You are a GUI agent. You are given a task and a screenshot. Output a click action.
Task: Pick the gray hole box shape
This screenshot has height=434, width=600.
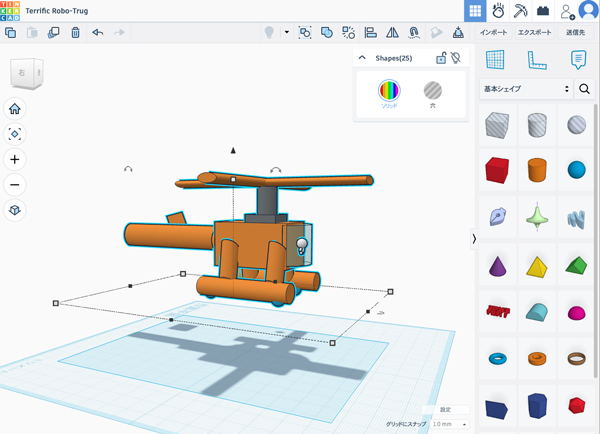[497, 125]
